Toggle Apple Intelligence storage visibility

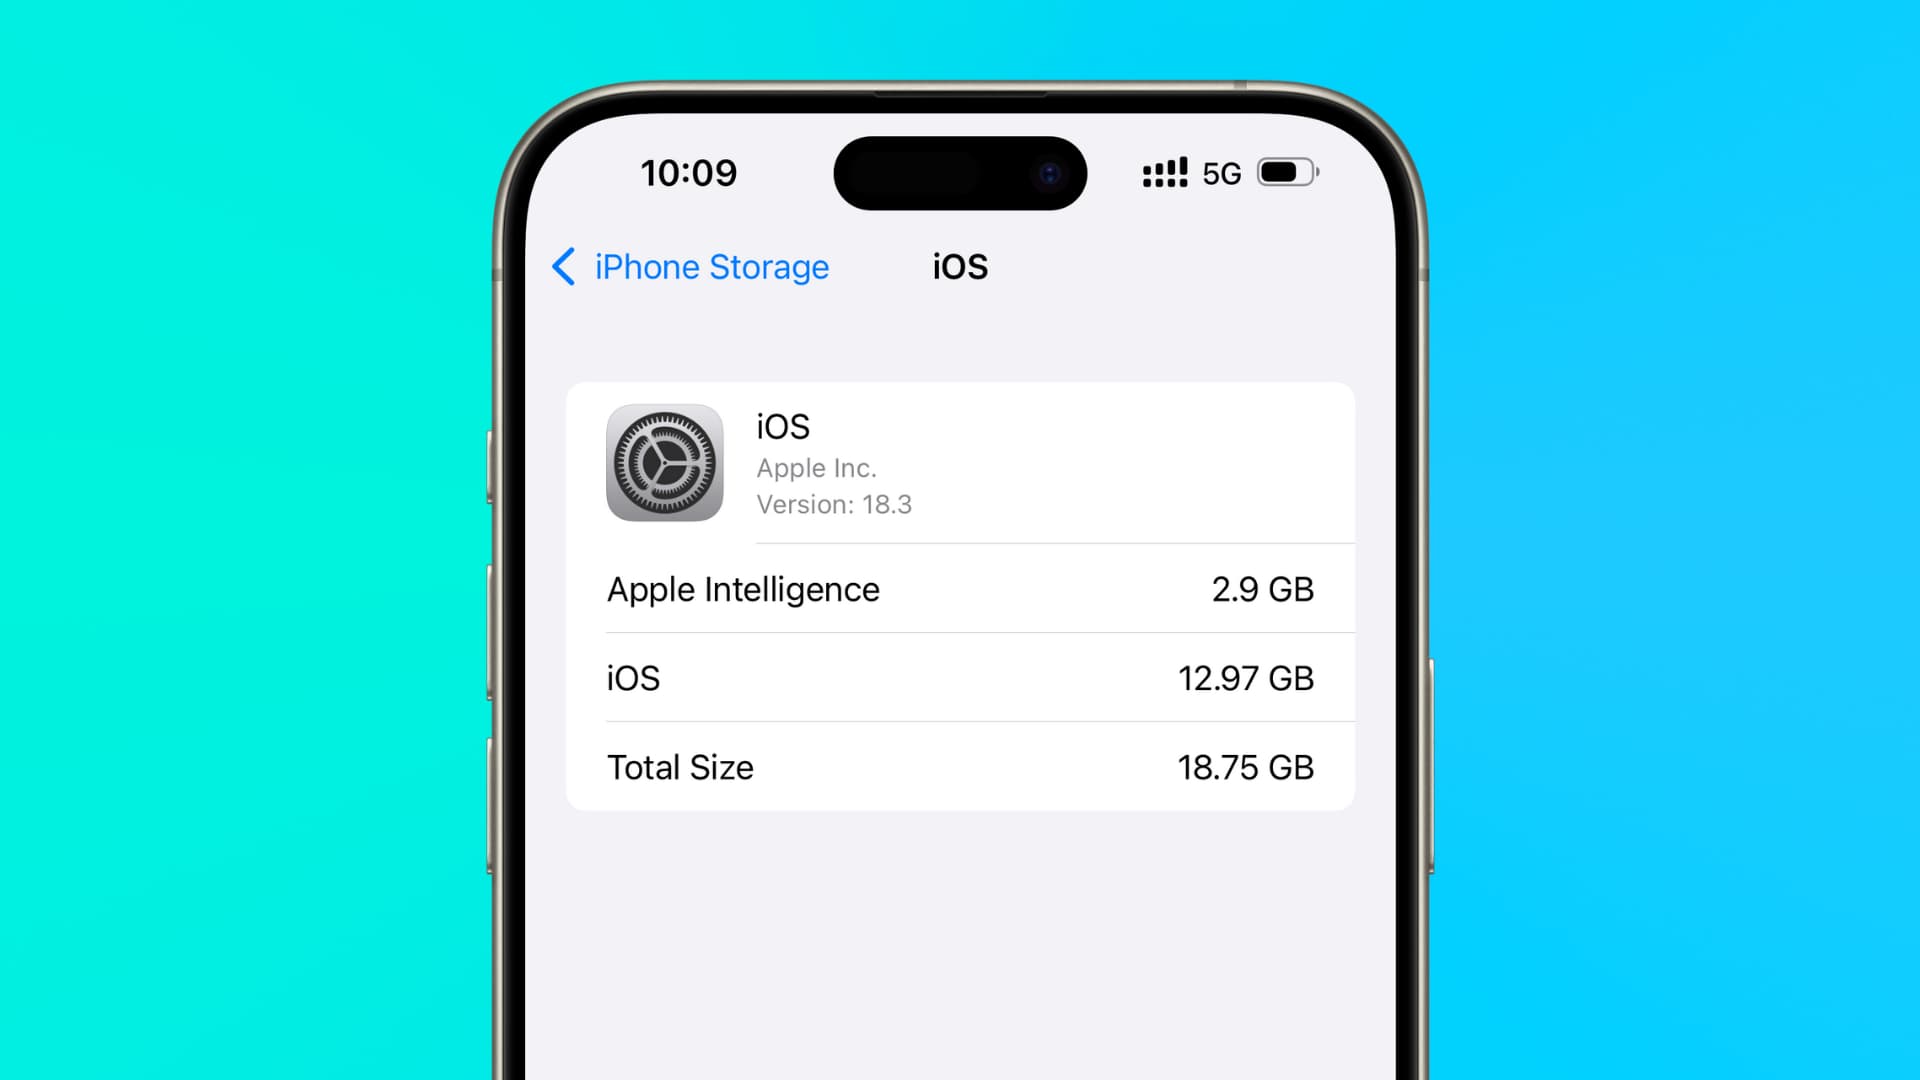click(960, 589)
